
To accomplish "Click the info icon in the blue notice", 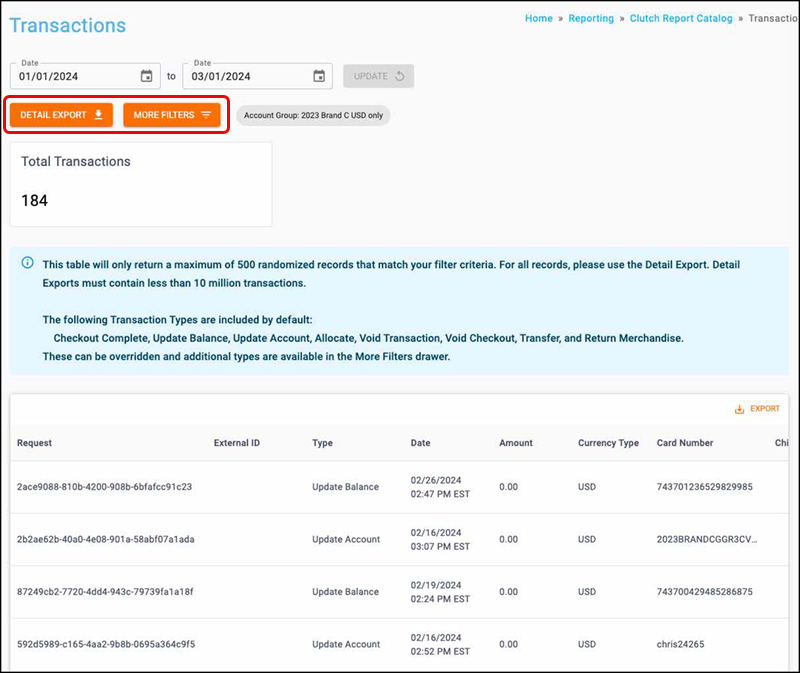I will click(x=28, y=263).
